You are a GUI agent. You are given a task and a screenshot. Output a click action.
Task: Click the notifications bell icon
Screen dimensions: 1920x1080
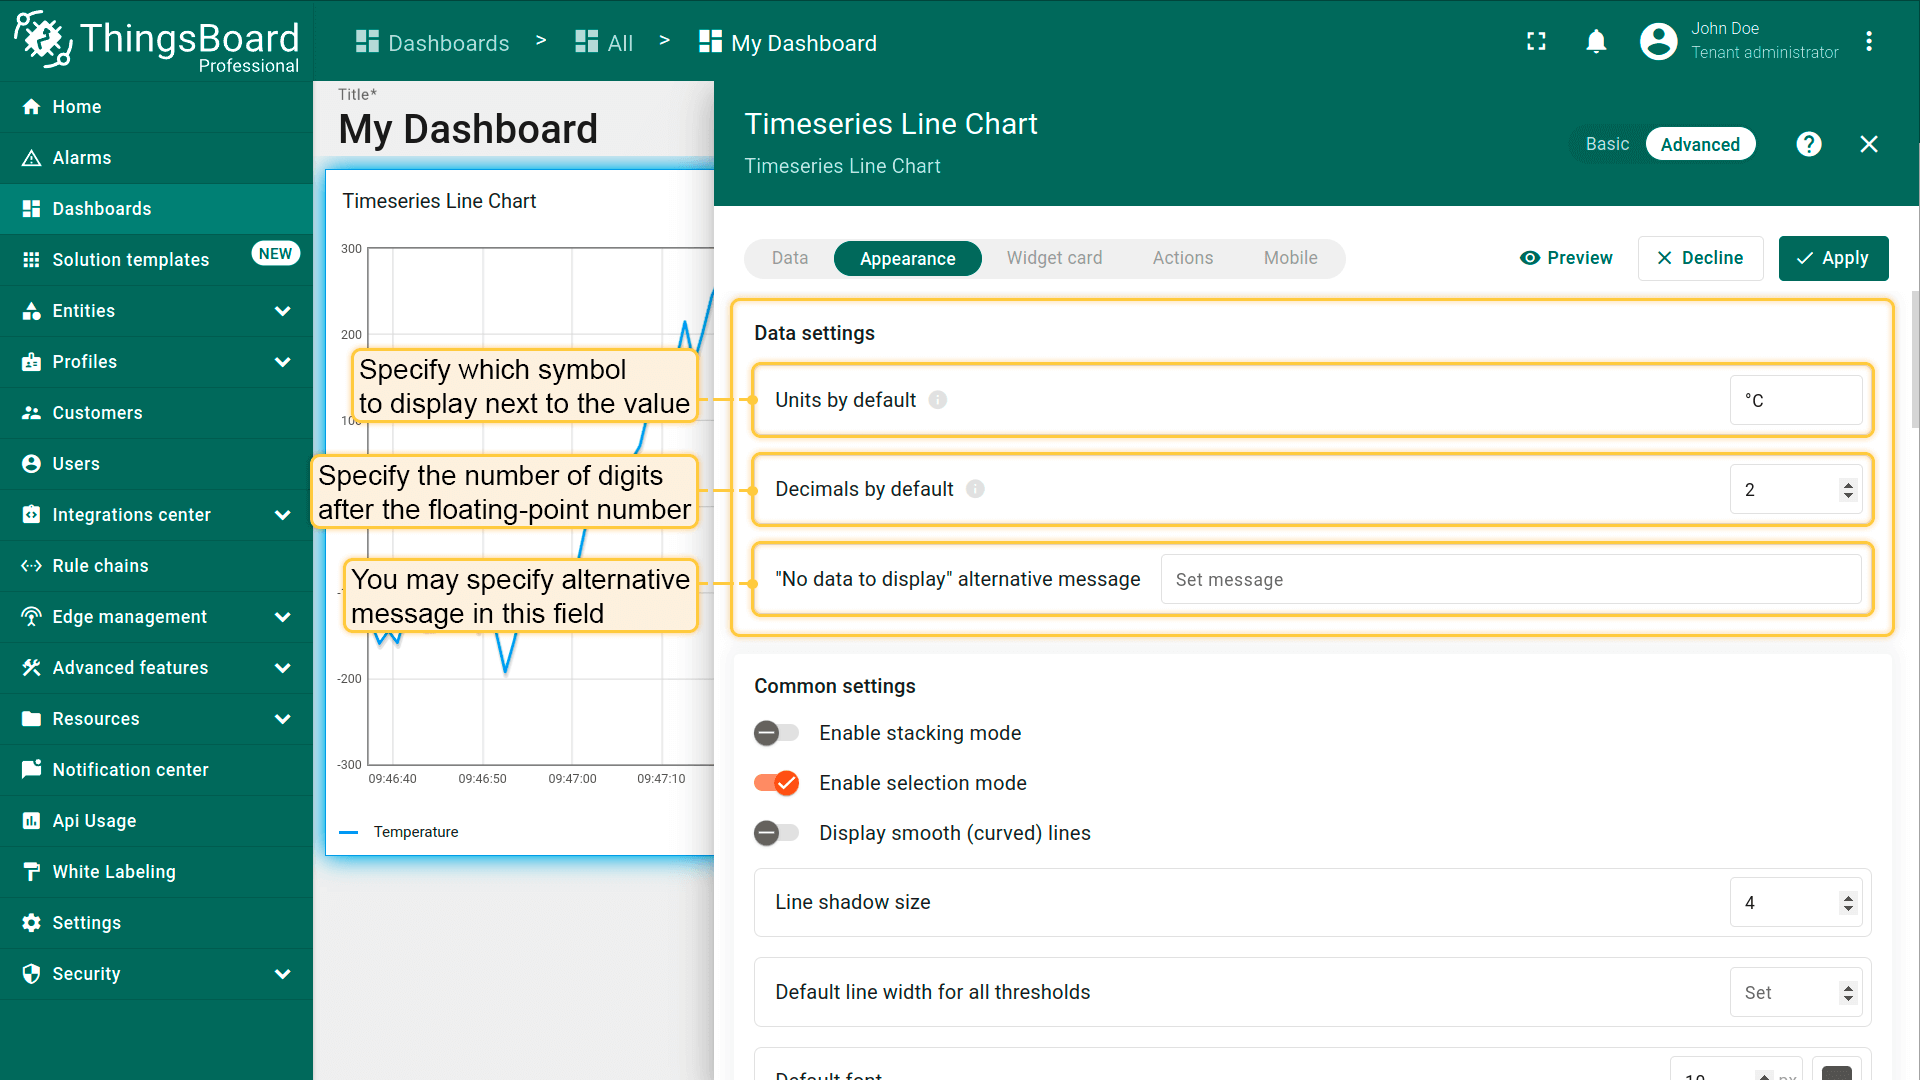1596,42
